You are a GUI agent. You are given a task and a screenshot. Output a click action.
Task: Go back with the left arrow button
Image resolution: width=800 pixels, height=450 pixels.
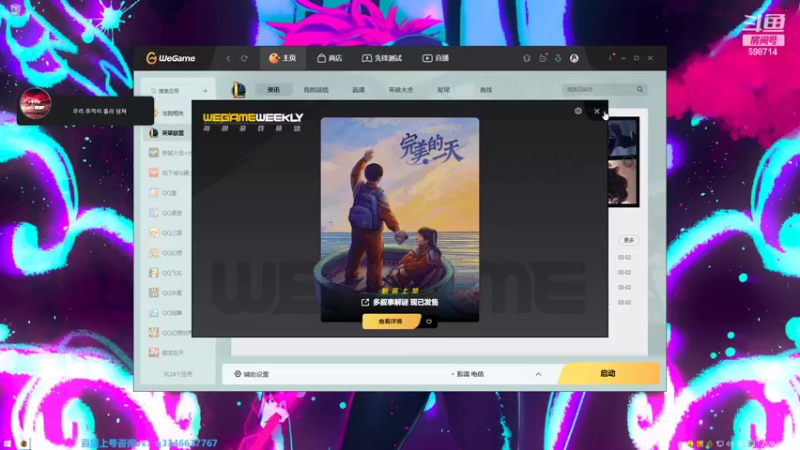coord(228,59)
